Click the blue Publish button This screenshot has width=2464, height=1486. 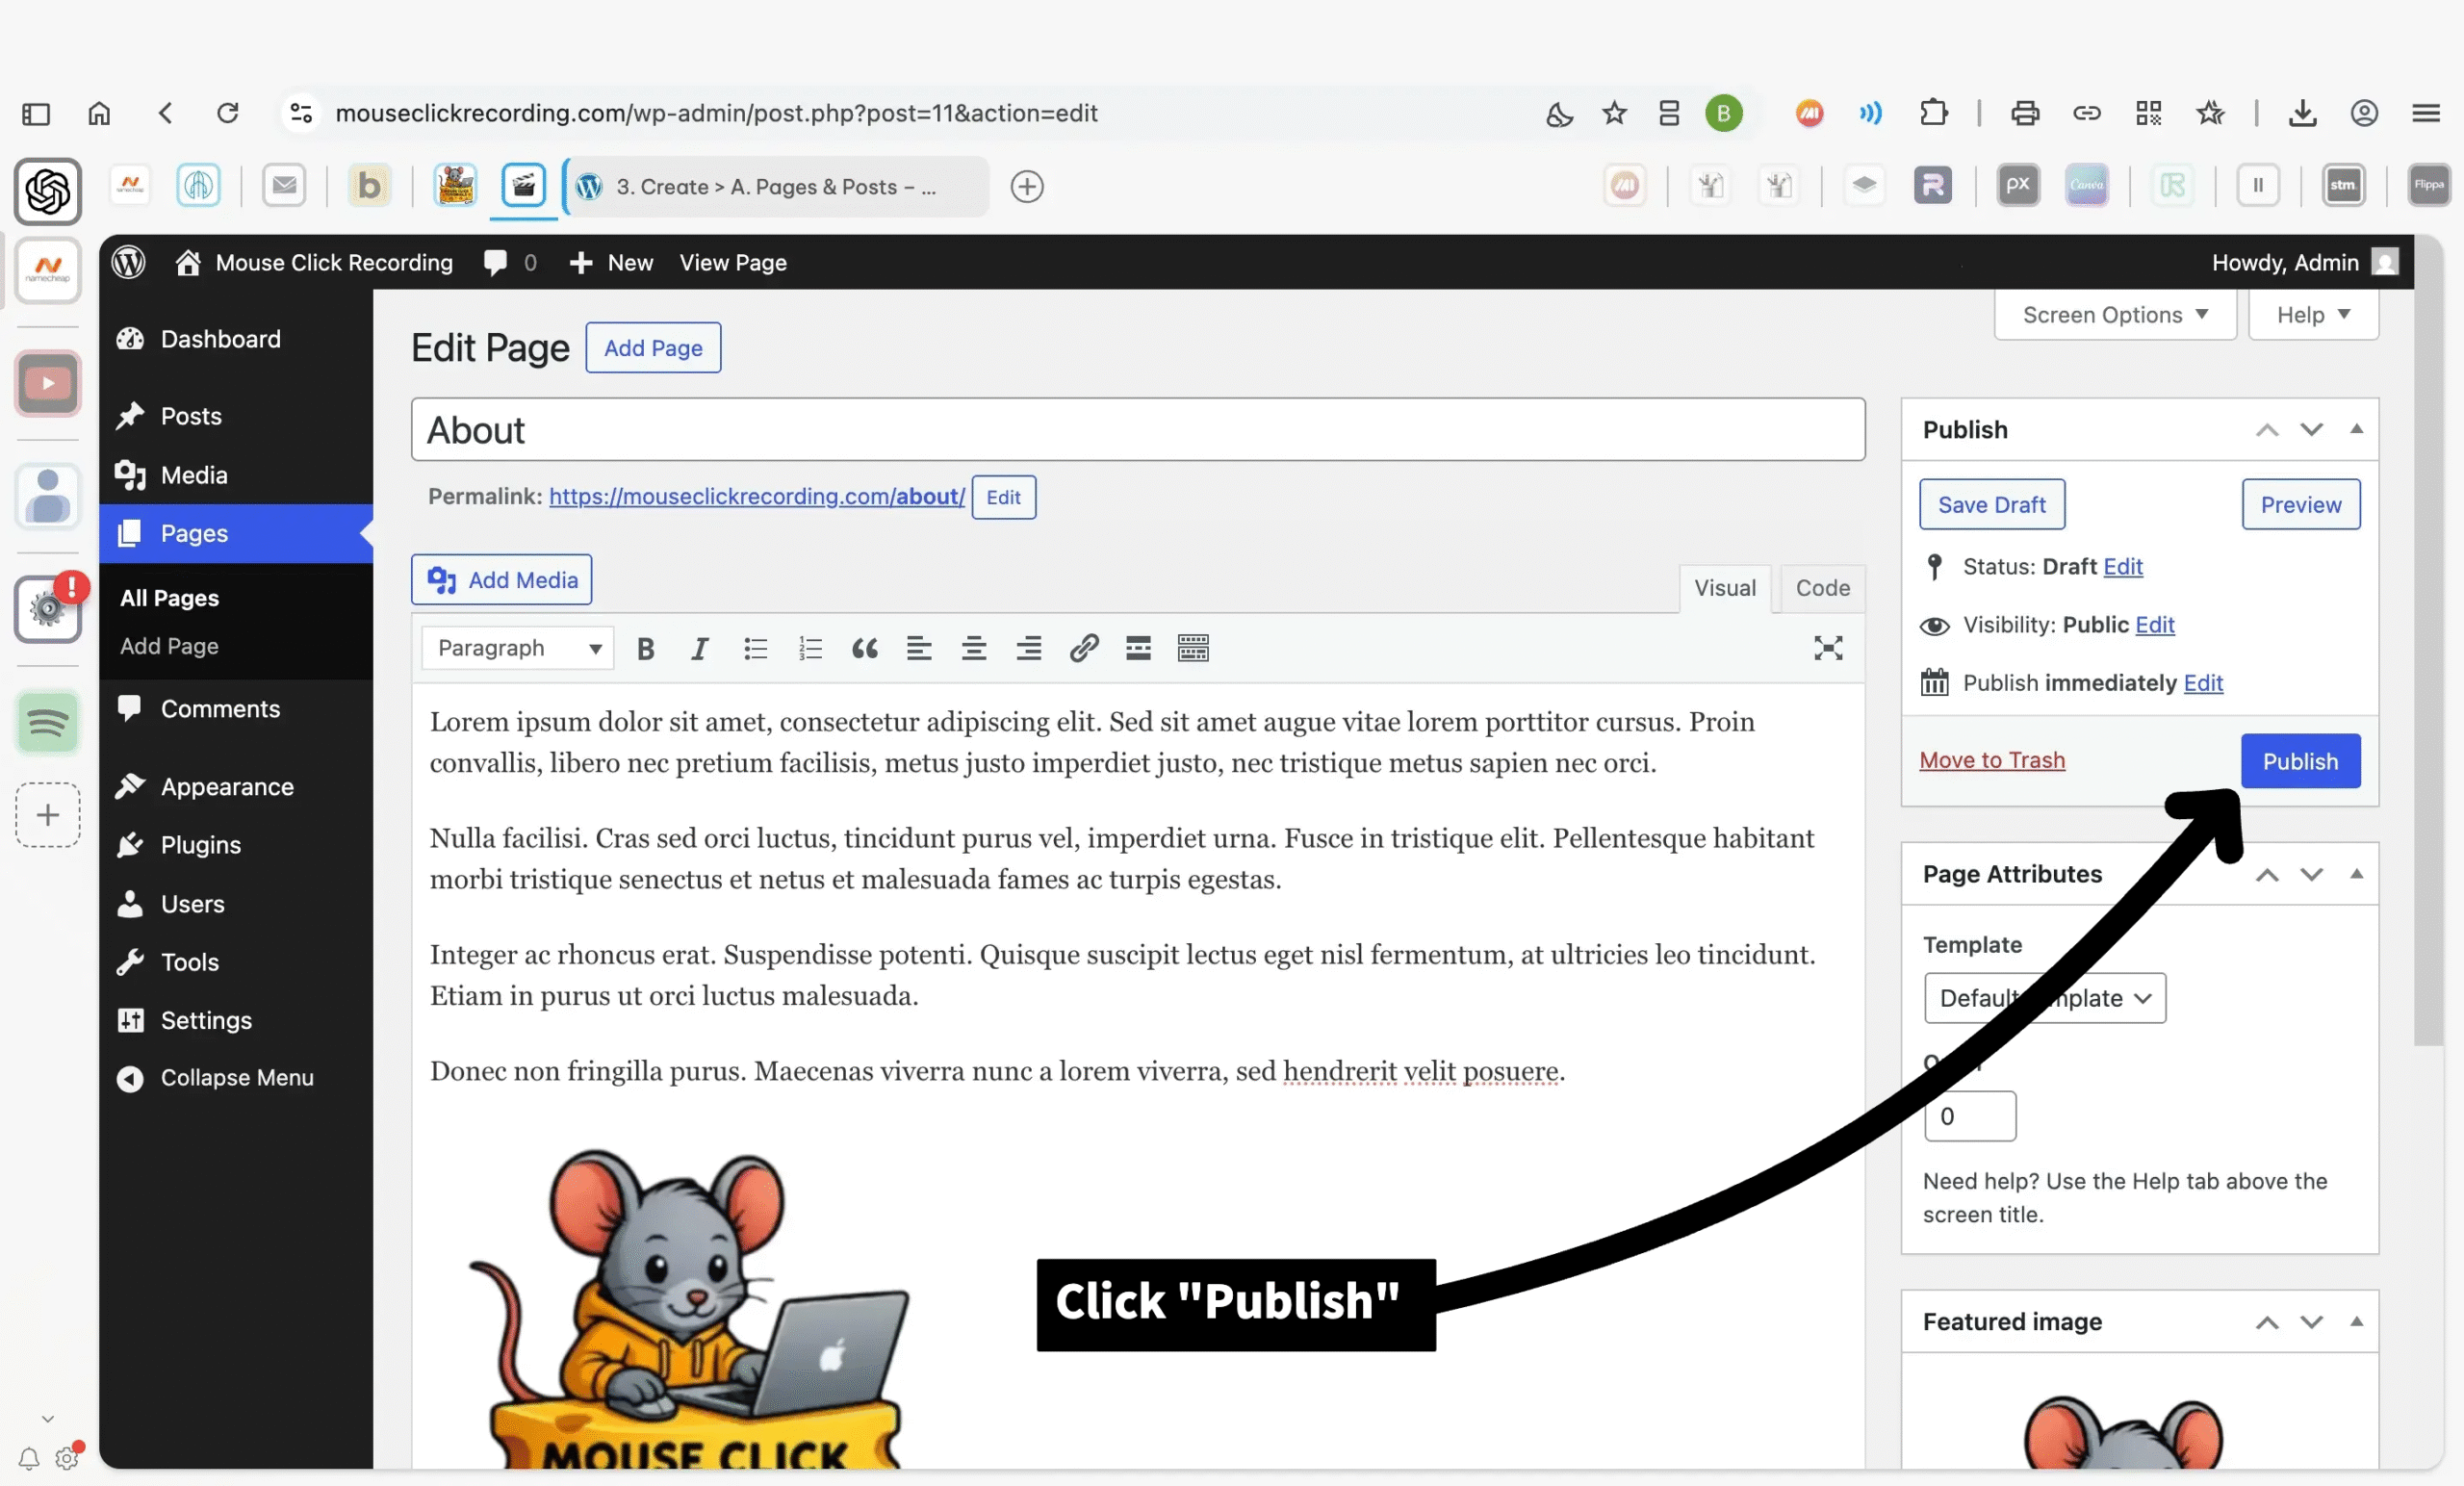(x=2300, y=762)
